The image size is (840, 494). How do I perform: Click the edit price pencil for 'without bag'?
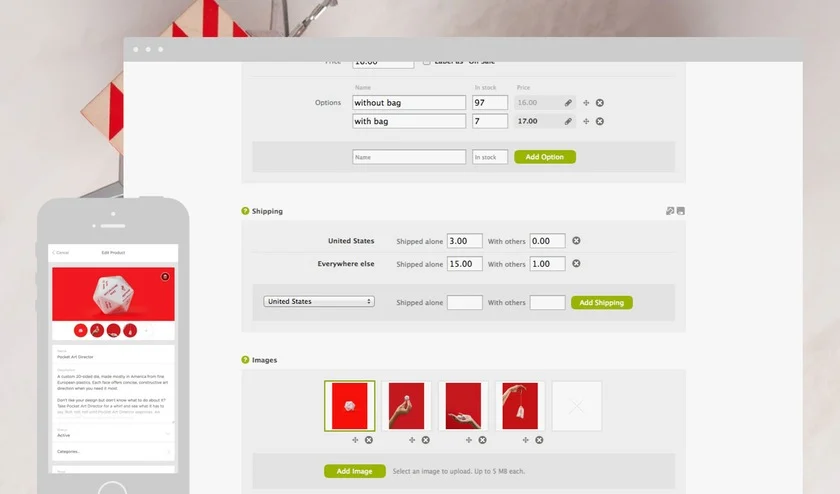coord(569,103)
